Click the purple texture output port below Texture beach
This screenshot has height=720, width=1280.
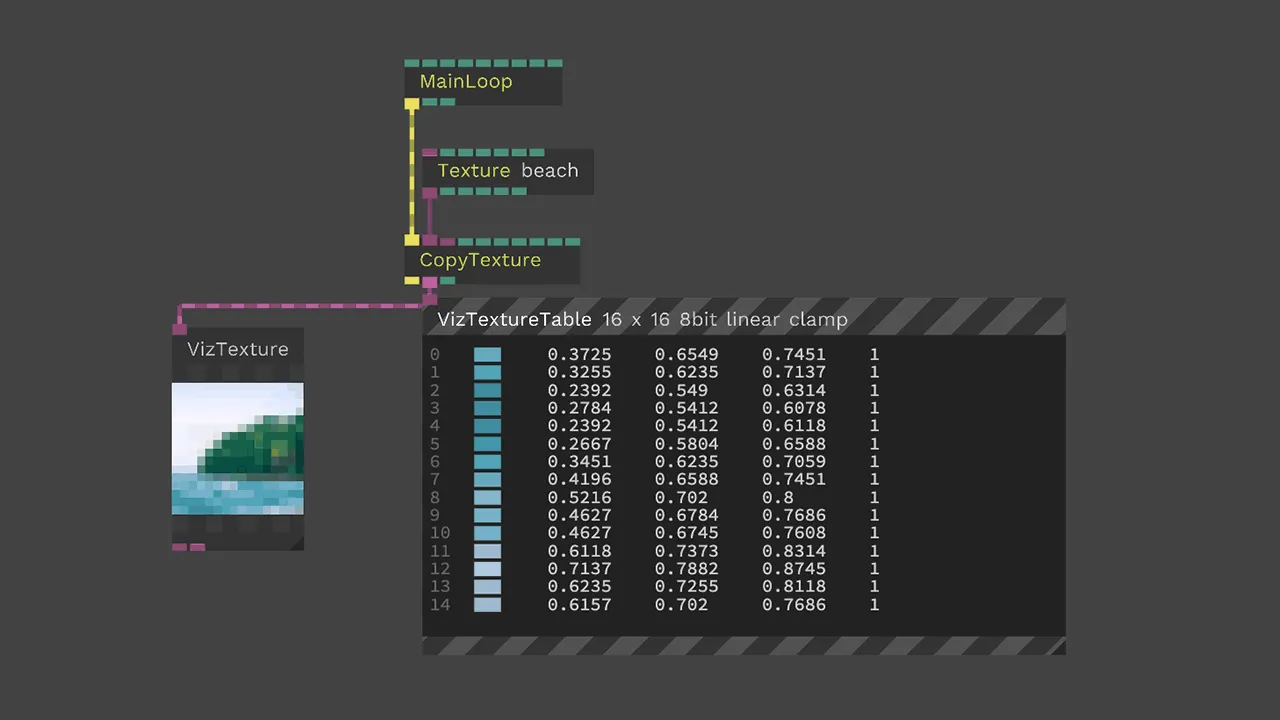click(x=430, y=191)
